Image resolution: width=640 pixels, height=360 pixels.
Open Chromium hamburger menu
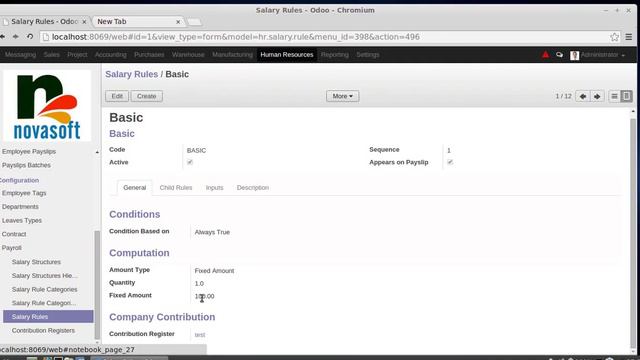629,37
